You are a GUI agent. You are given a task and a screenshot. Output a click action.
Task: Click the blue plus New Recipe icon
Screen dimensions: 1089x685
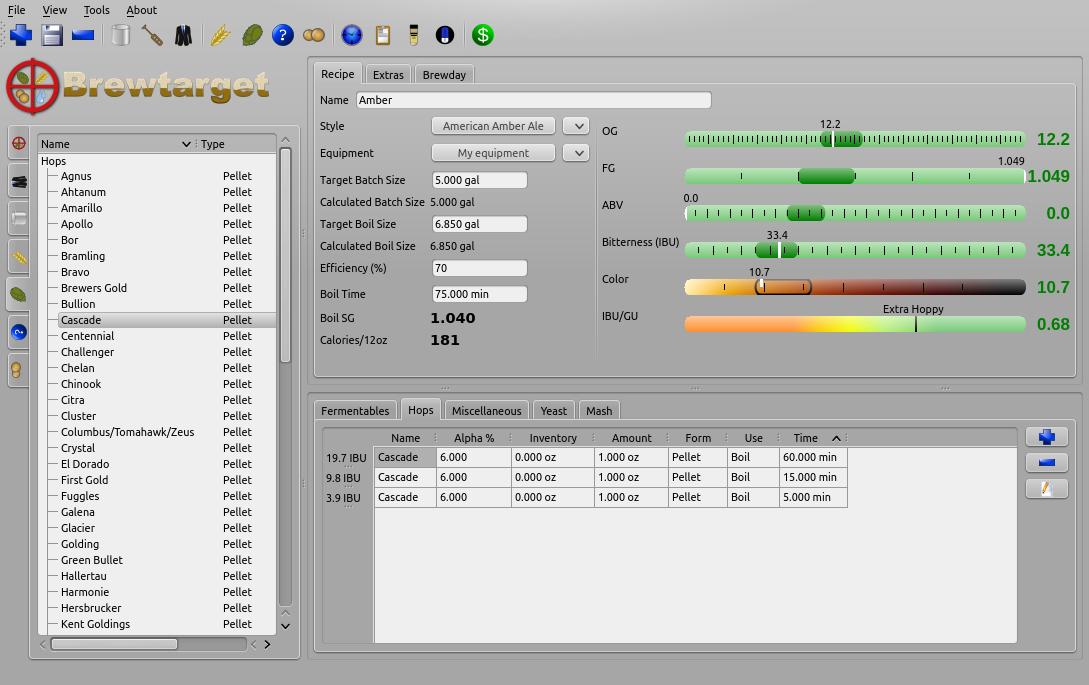[x=21, y=35]
